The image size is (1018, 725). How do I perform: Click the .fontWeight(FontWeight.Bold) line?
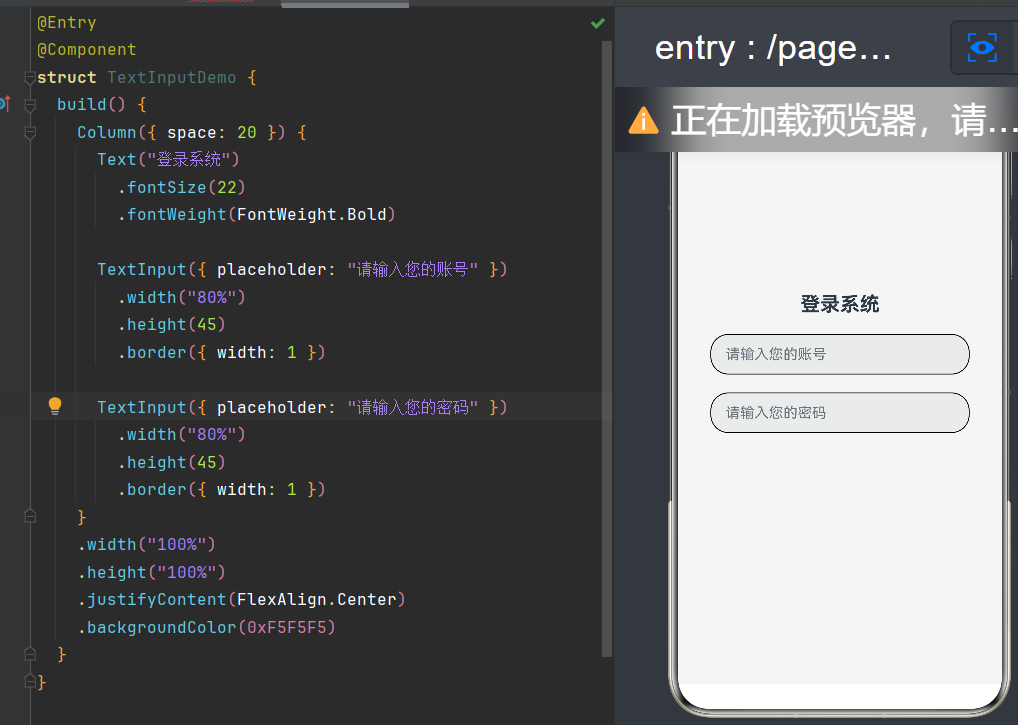point(256,215)
